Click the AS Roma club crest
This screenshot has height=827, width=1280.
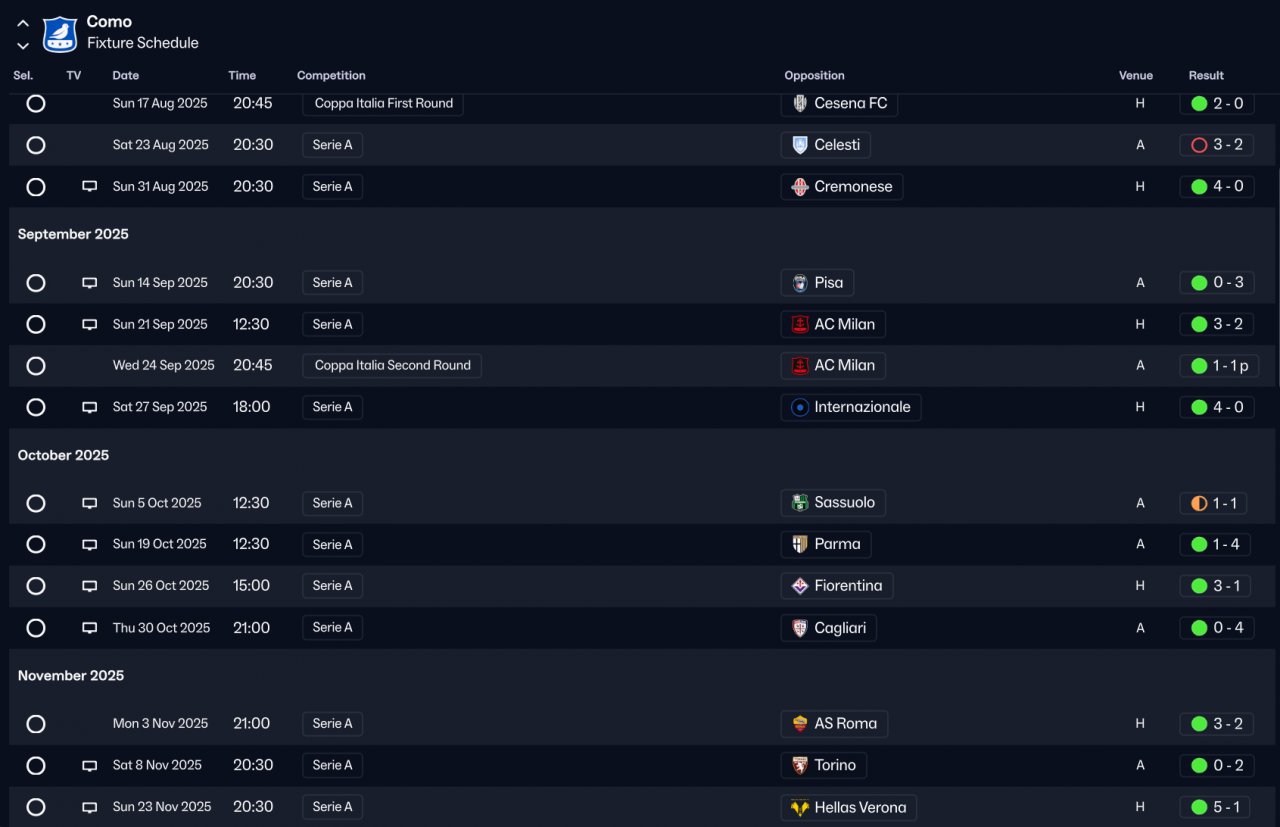click(800, 724)
